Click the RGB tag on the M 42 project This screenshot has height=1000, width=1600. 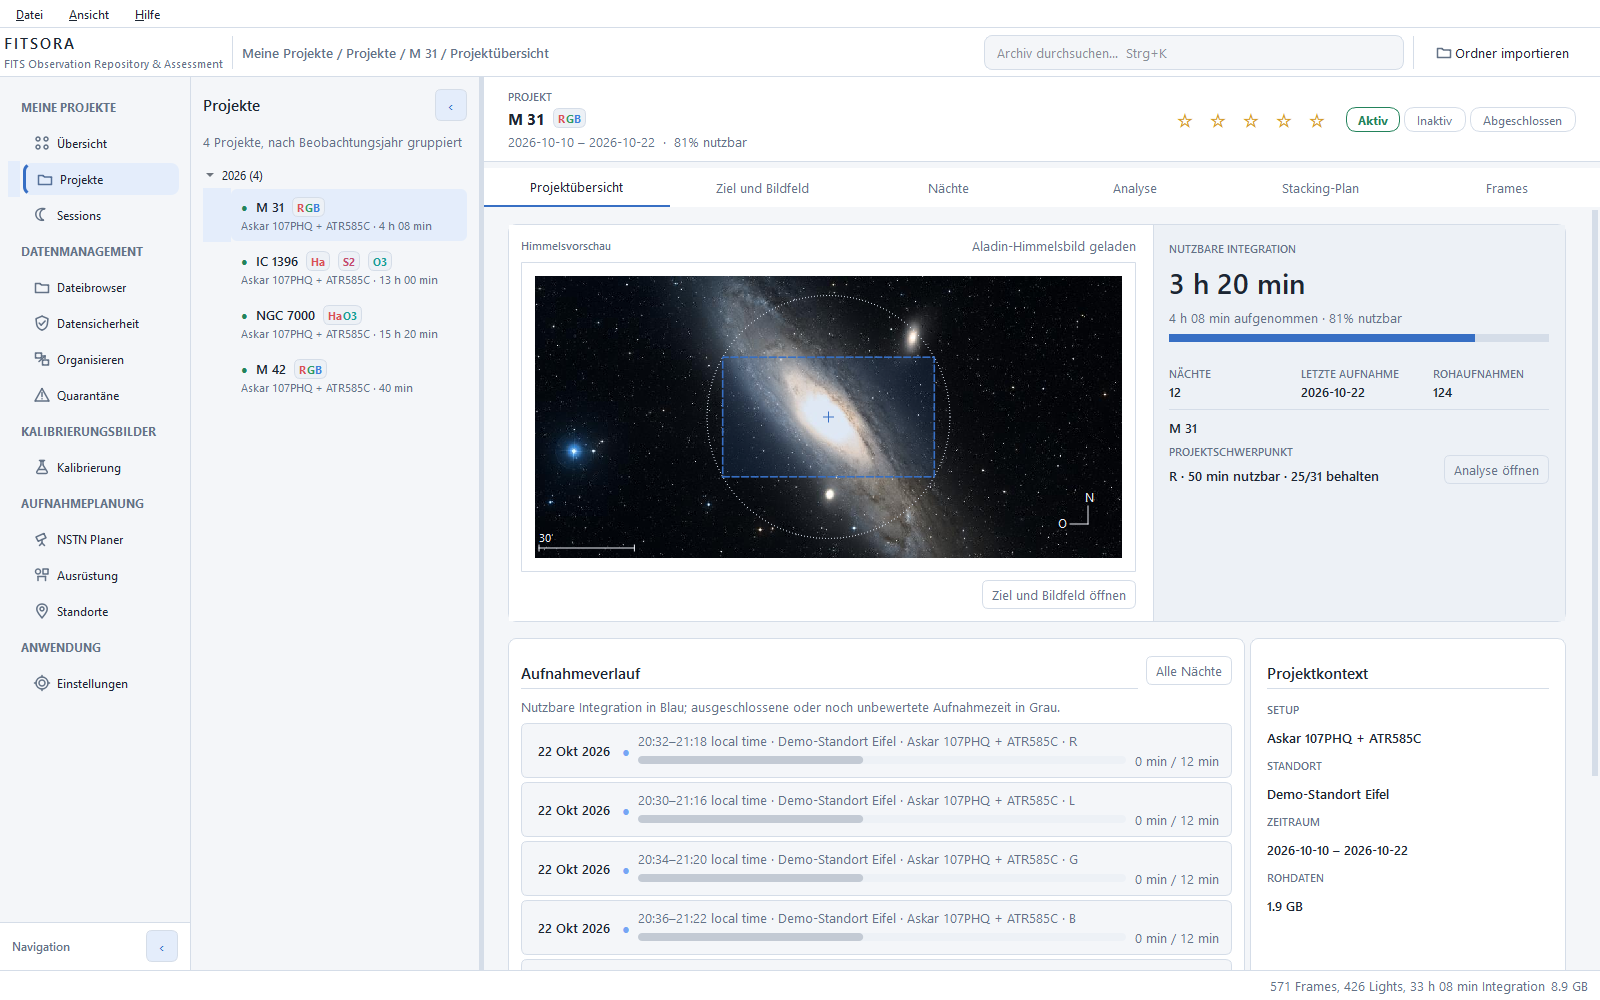coord(311,370)
